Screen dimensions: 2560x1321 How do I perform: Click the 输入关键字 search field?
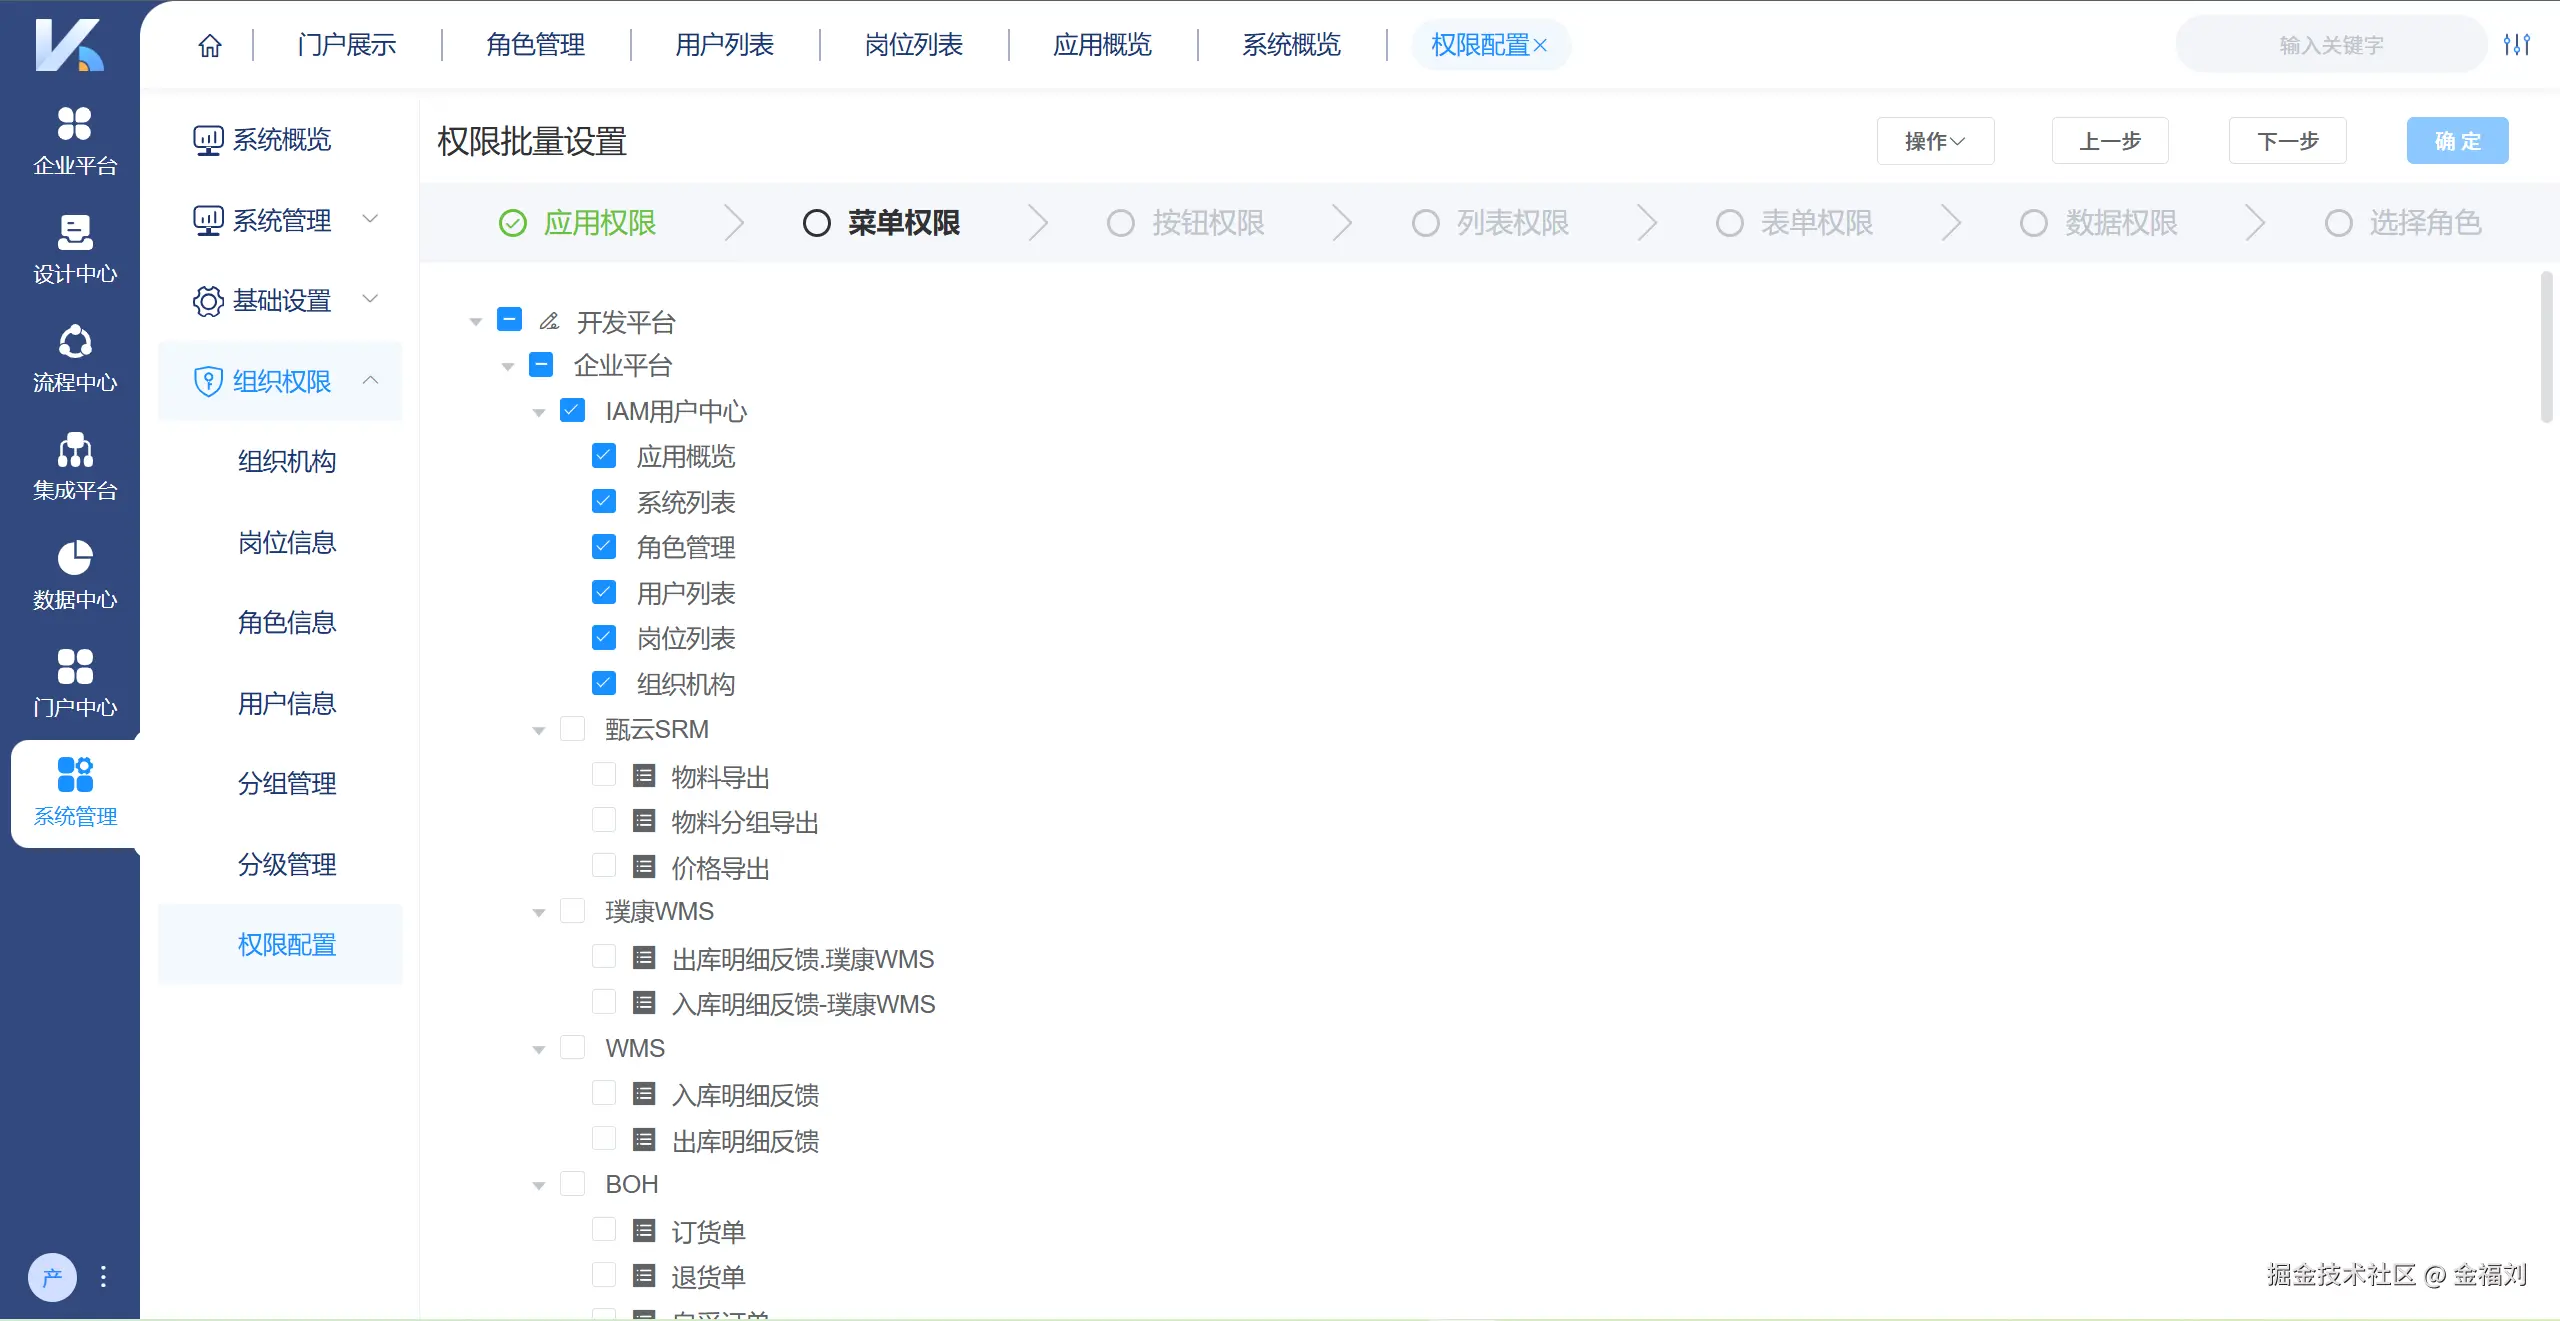[x=2330, y=43]
